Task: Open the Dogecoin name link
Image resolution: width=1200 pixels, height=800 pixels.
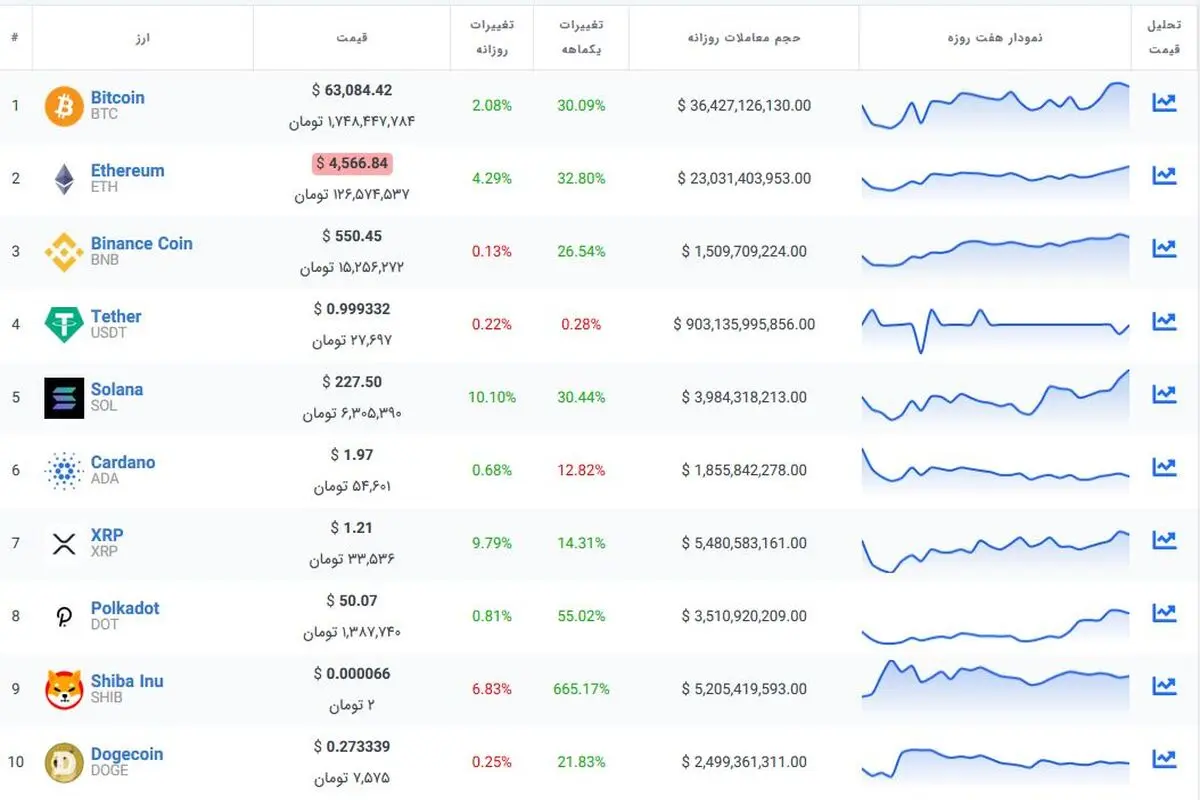Action: coord(126,755)
